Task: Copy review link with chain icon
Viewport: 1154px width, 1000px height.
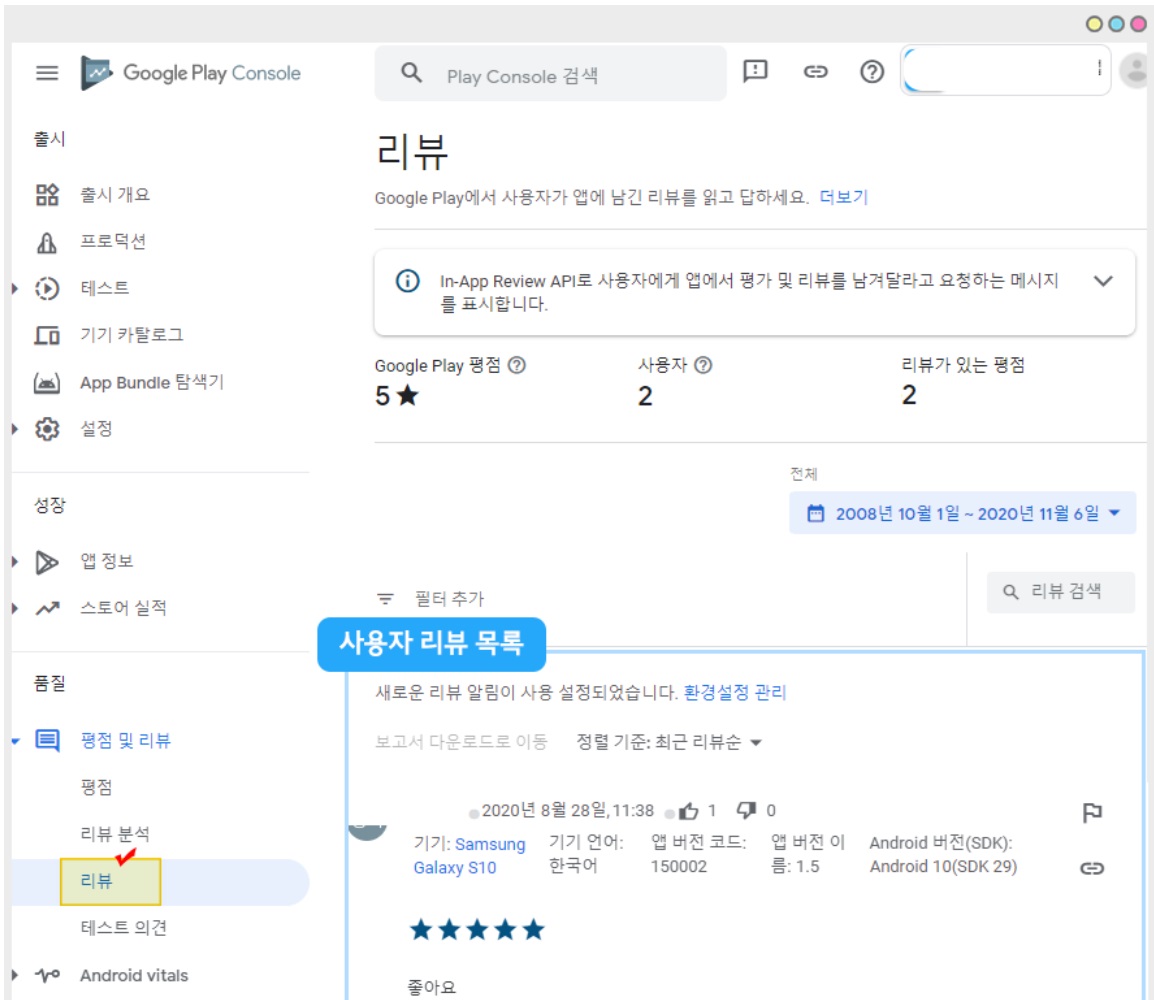Action: coord(1092,868)
